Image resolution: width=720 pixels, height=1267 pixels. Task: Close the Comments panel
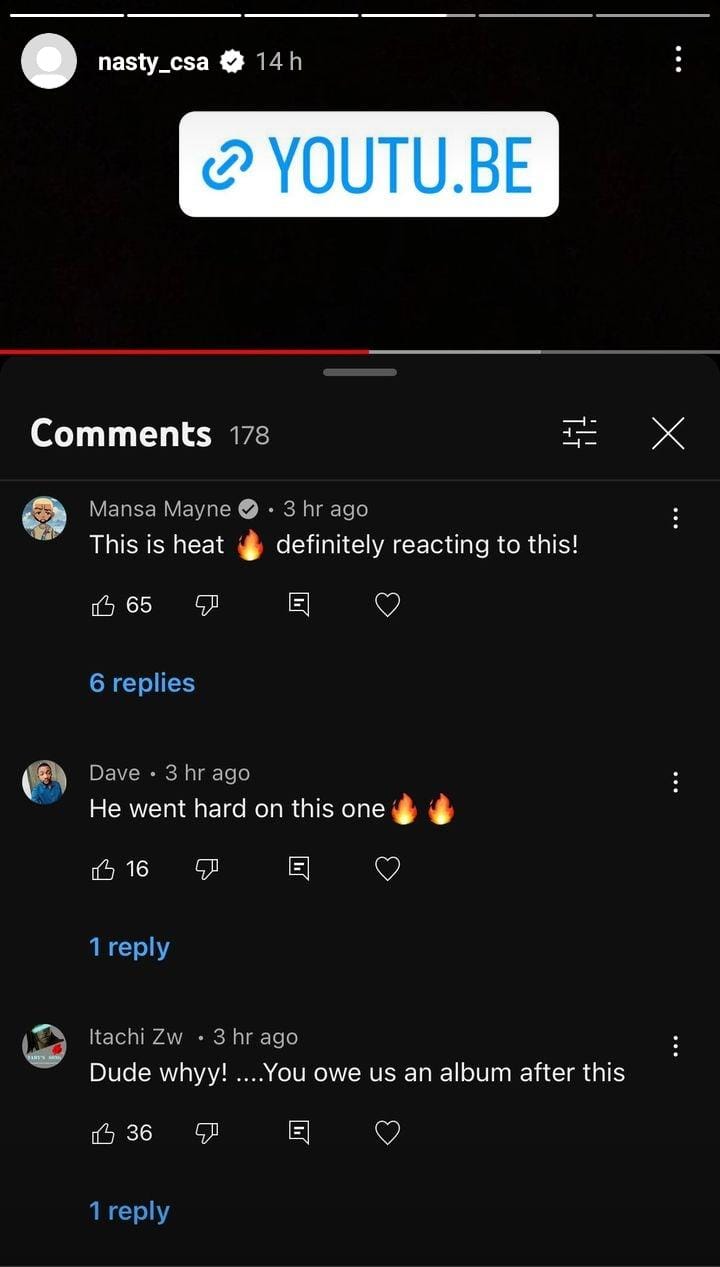[667, 433]
